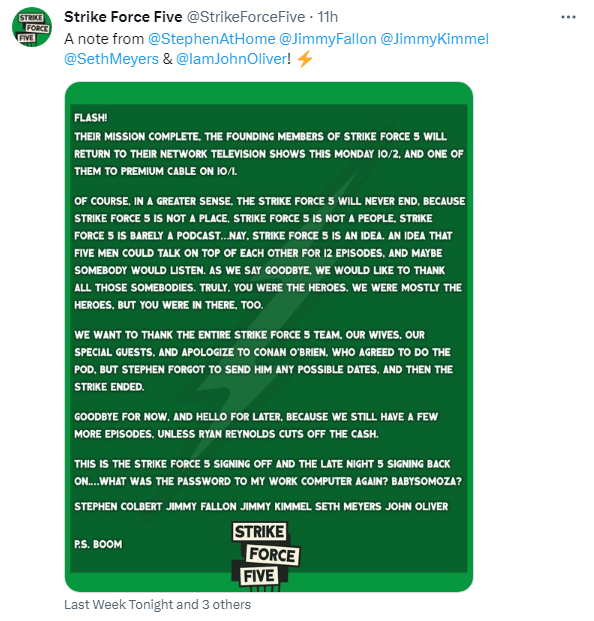Open the tweet via the 11h timestamp

pos(327,17)
